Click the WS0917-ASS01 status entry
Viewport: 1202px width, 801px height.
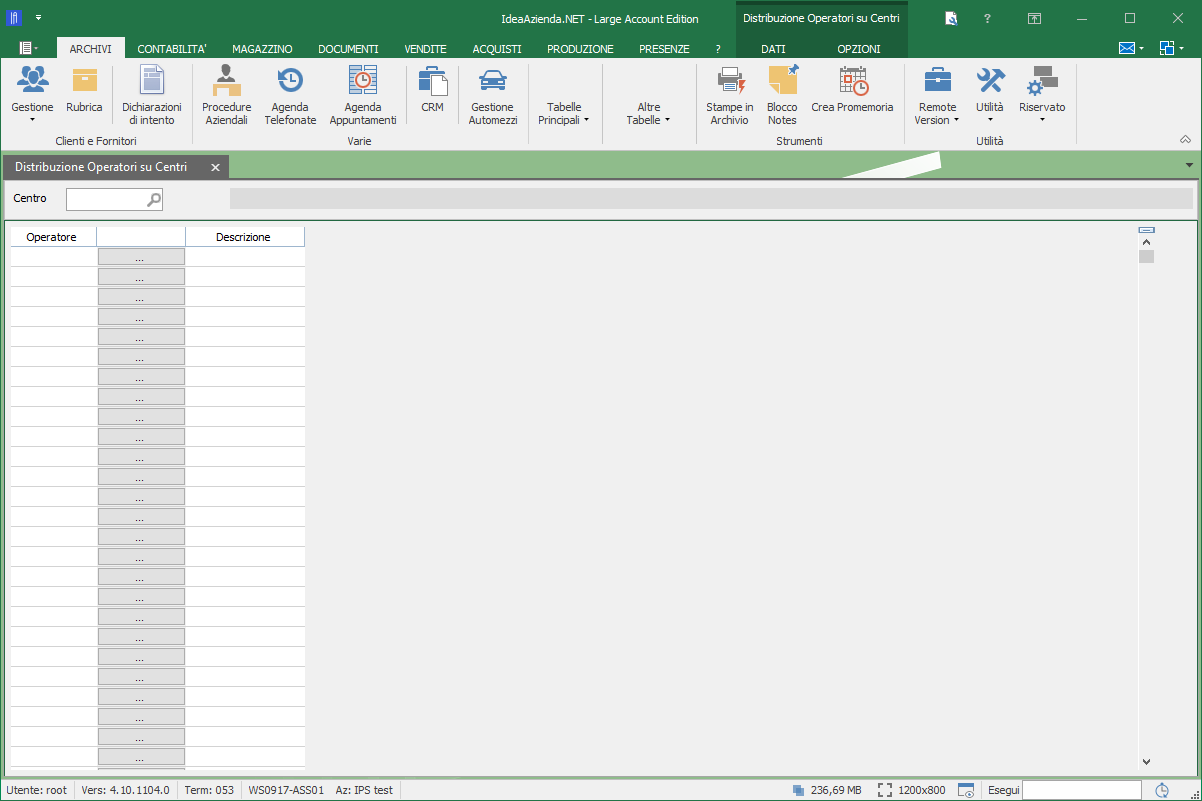point(286,790)
